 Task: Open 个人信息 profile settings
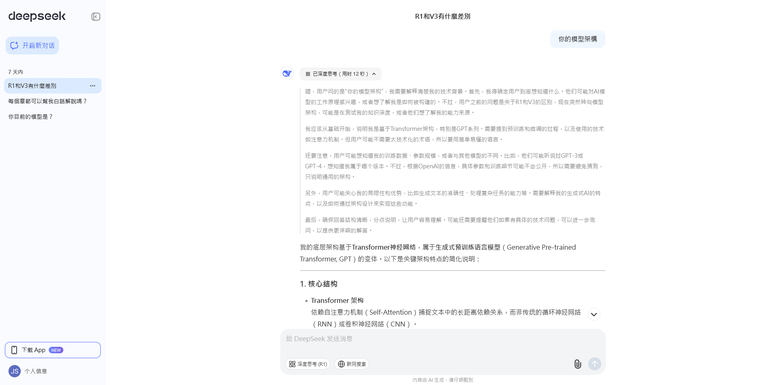[36, 371]
